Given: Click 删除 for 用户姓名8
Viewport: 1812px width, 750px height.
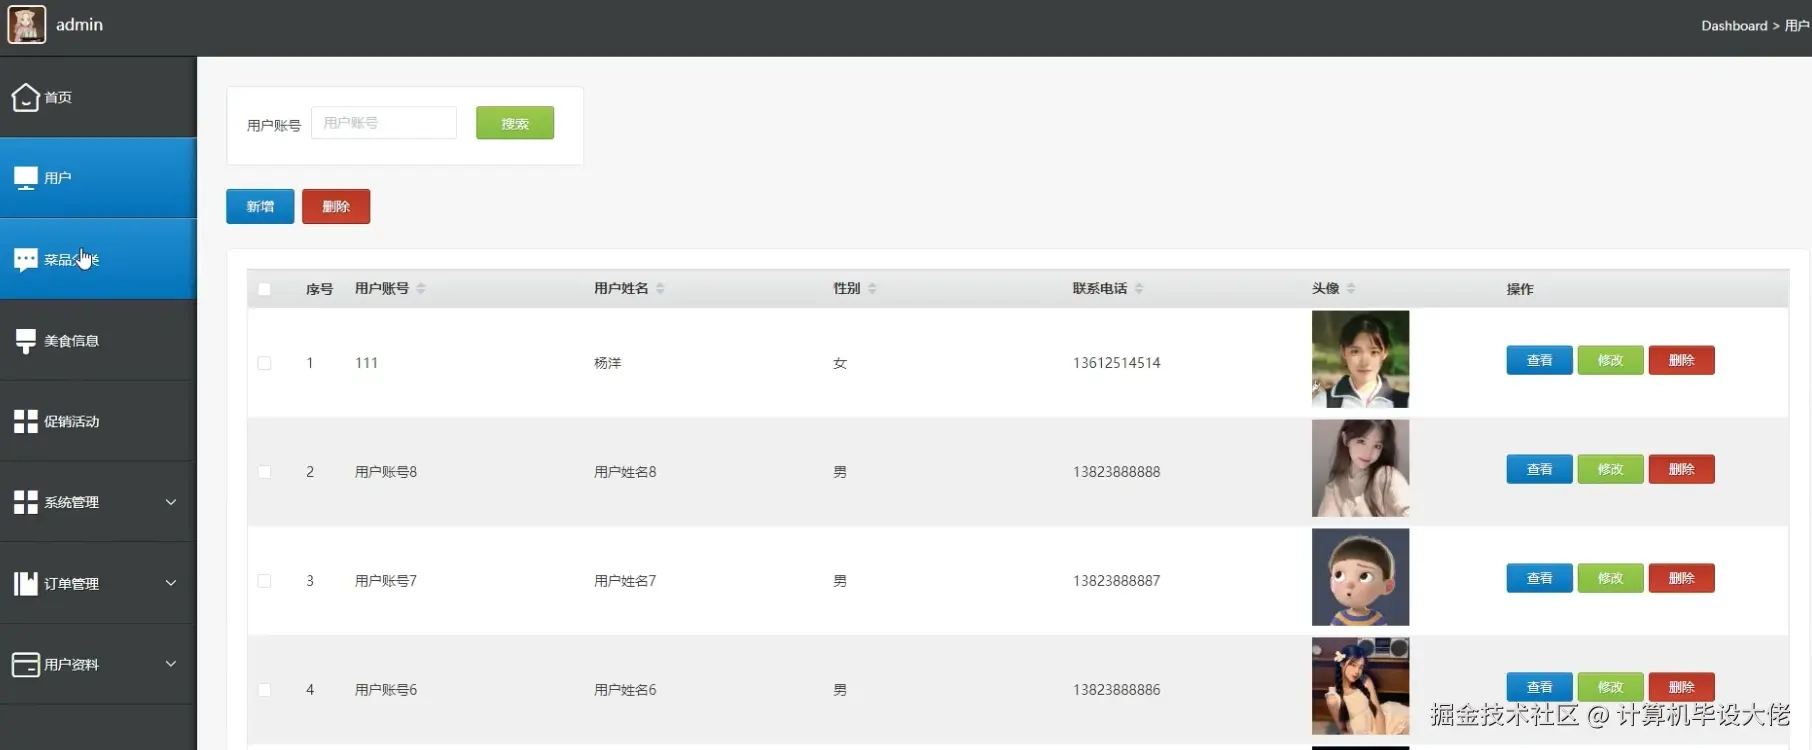Looking at the screenshot, I should tap(1681, 469).
